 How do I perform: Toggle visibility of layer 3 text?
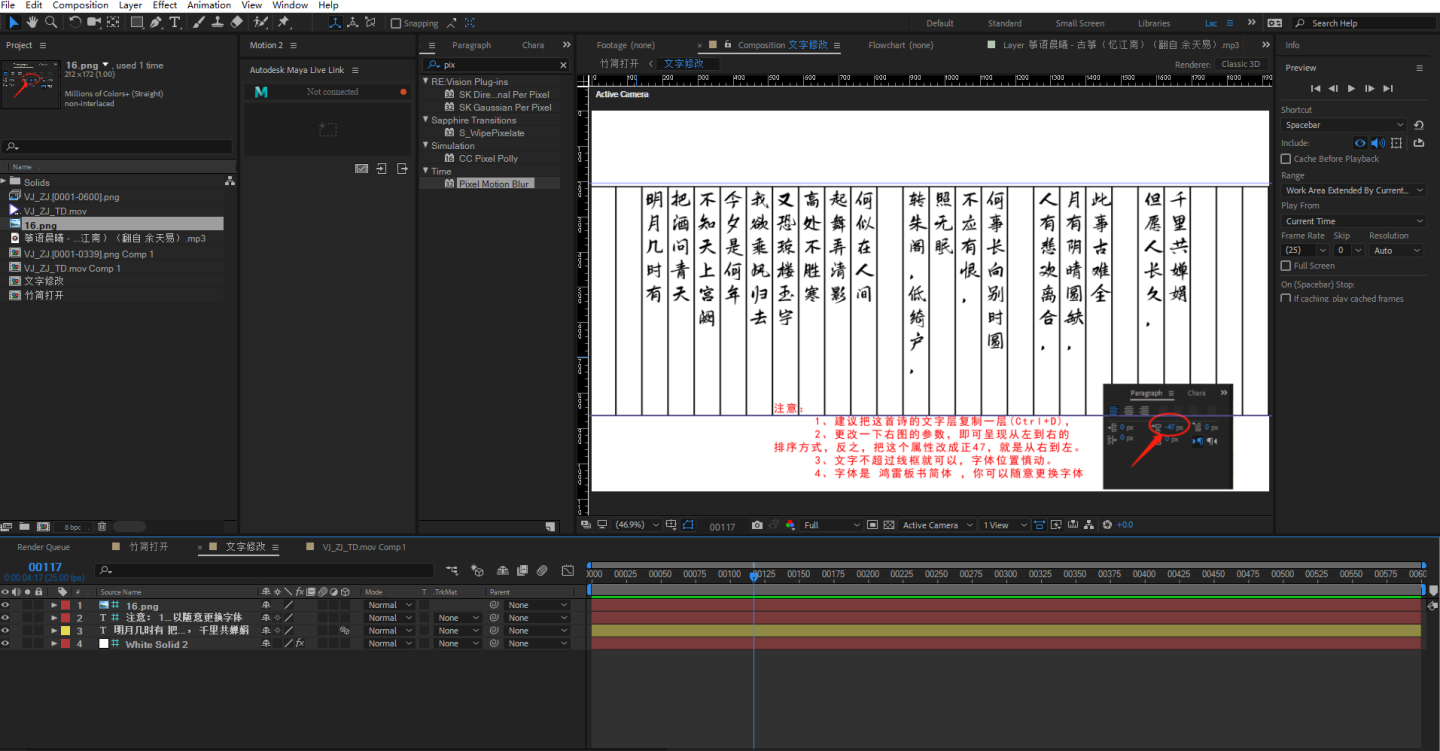point(6,631)
